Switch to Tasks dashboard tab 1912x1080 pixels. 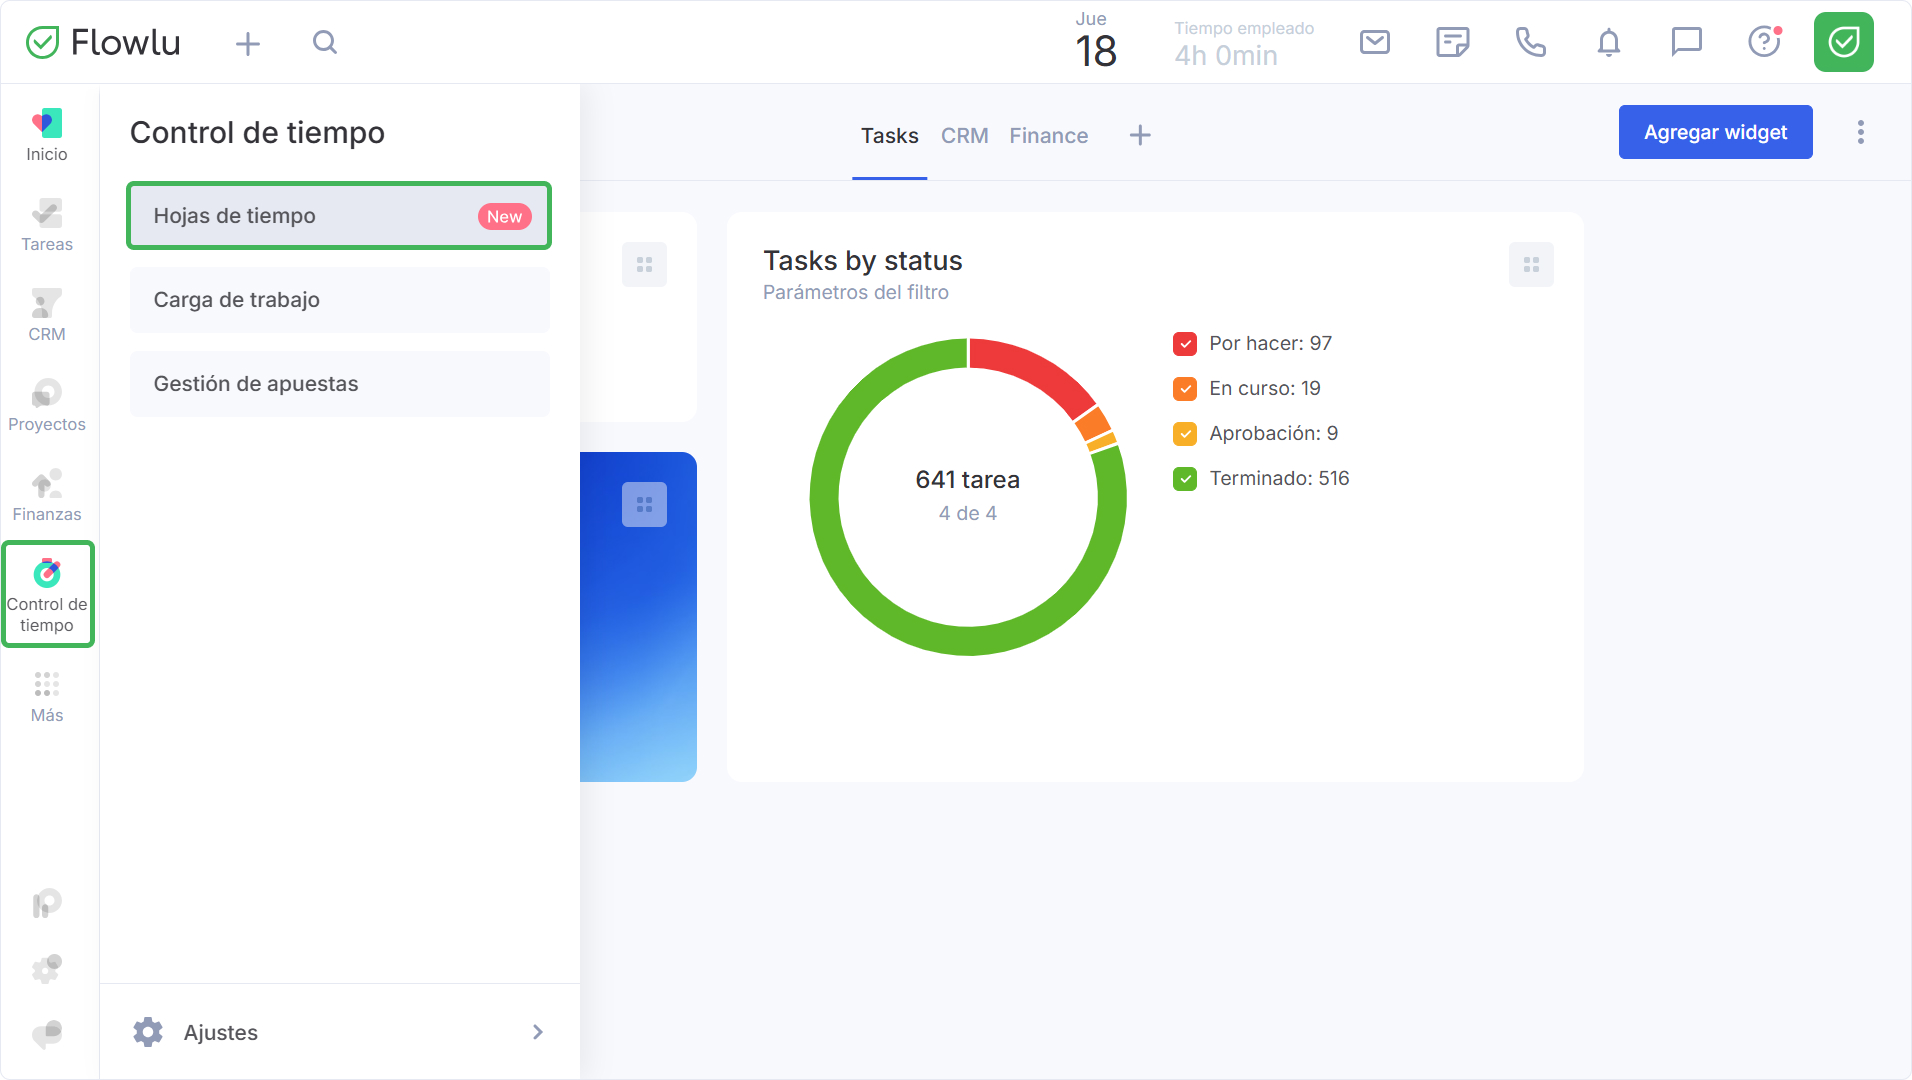pos(889,136)
